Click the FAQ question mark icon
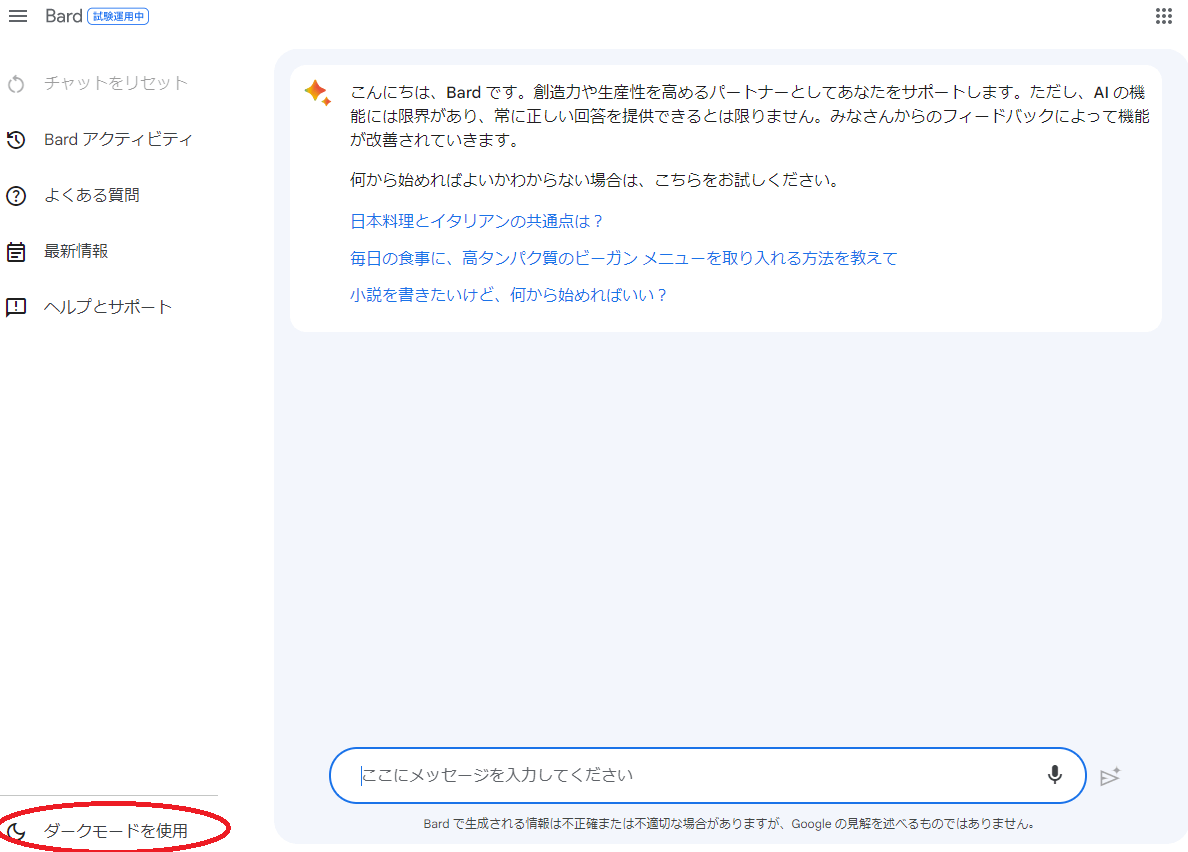 point(16,196)
